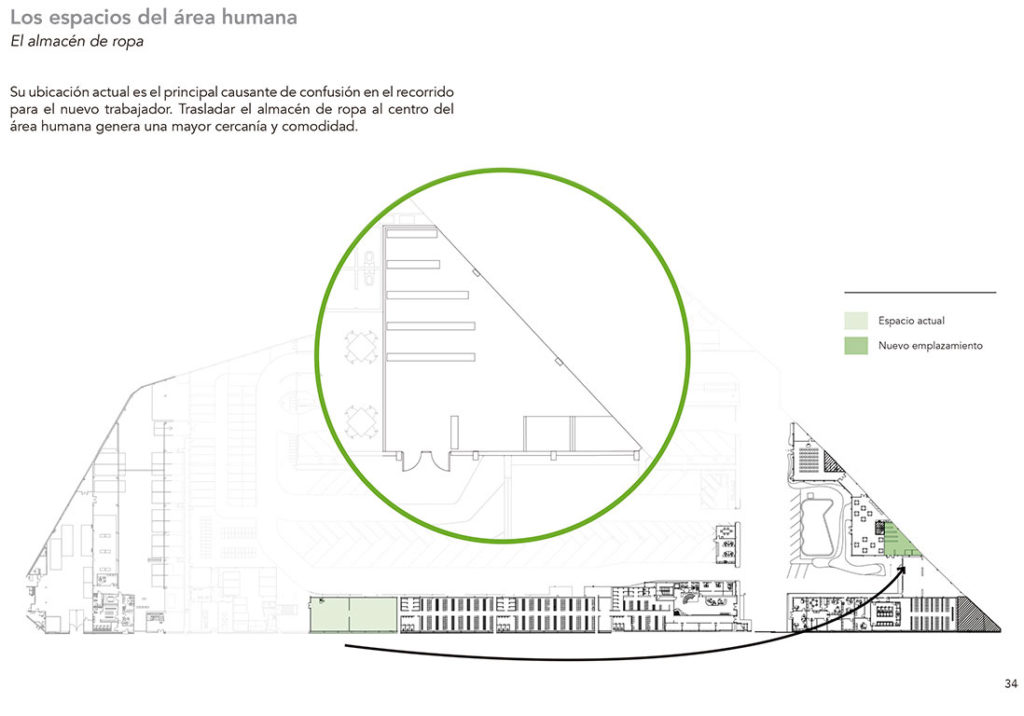Click the double door in the circular floor plan

tap(424, 461)
